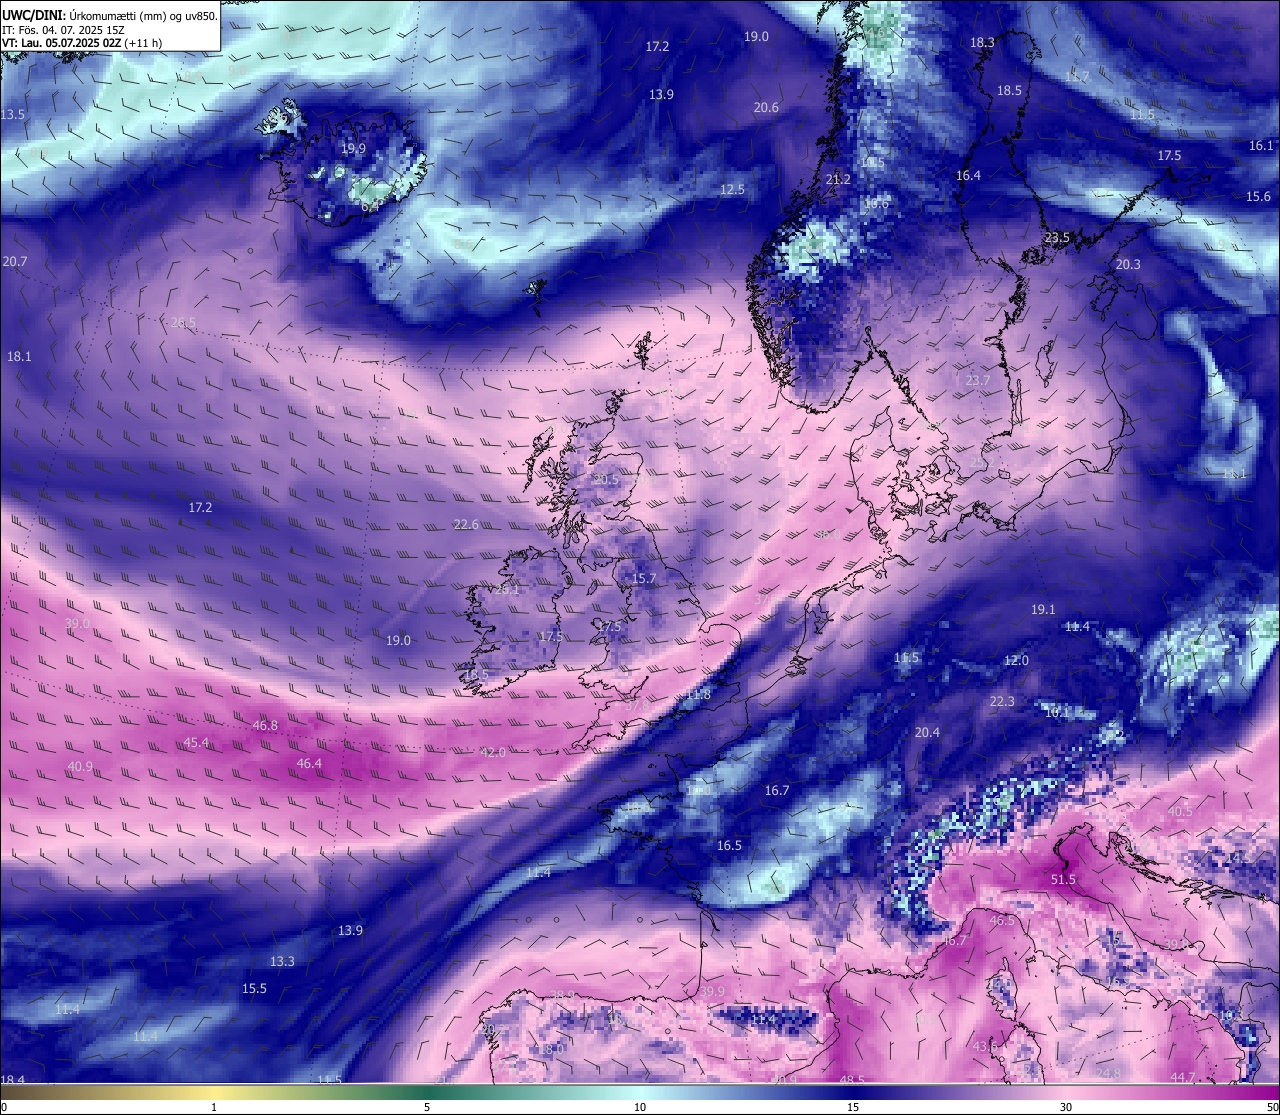
Task: Click the 10 tick on the color scale
Action: (640, 1106)
